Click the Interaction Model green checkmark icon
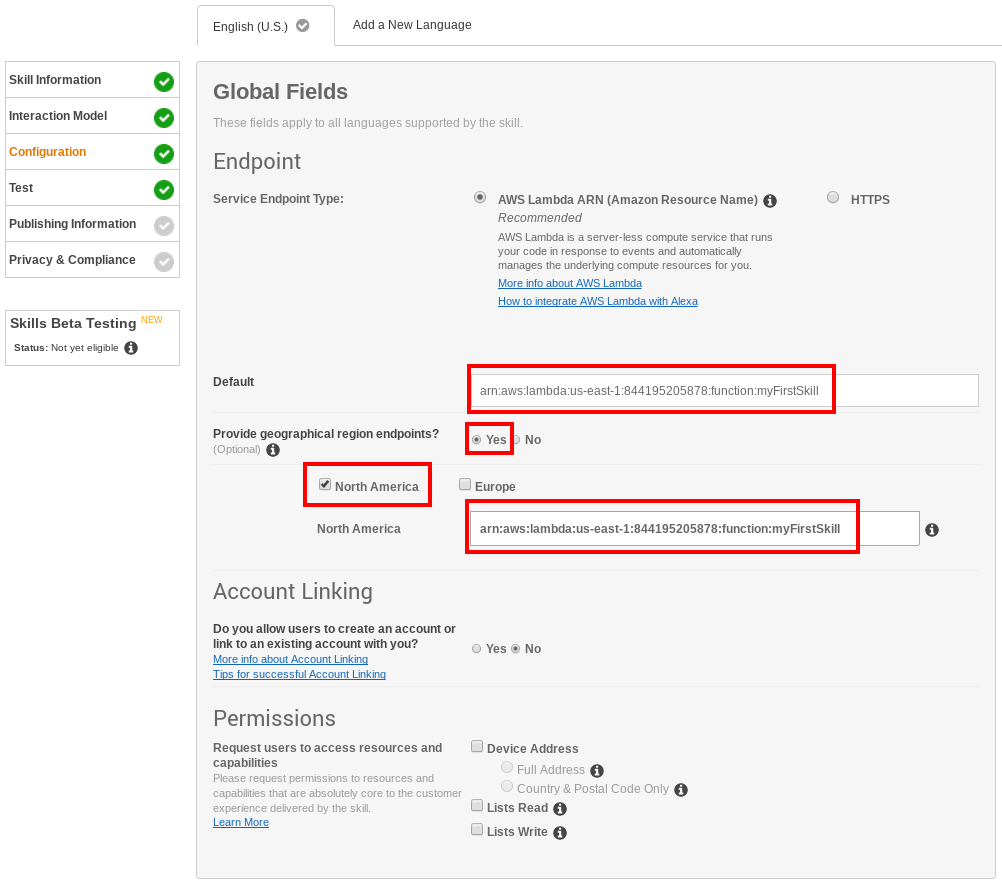 click(164, 118)
